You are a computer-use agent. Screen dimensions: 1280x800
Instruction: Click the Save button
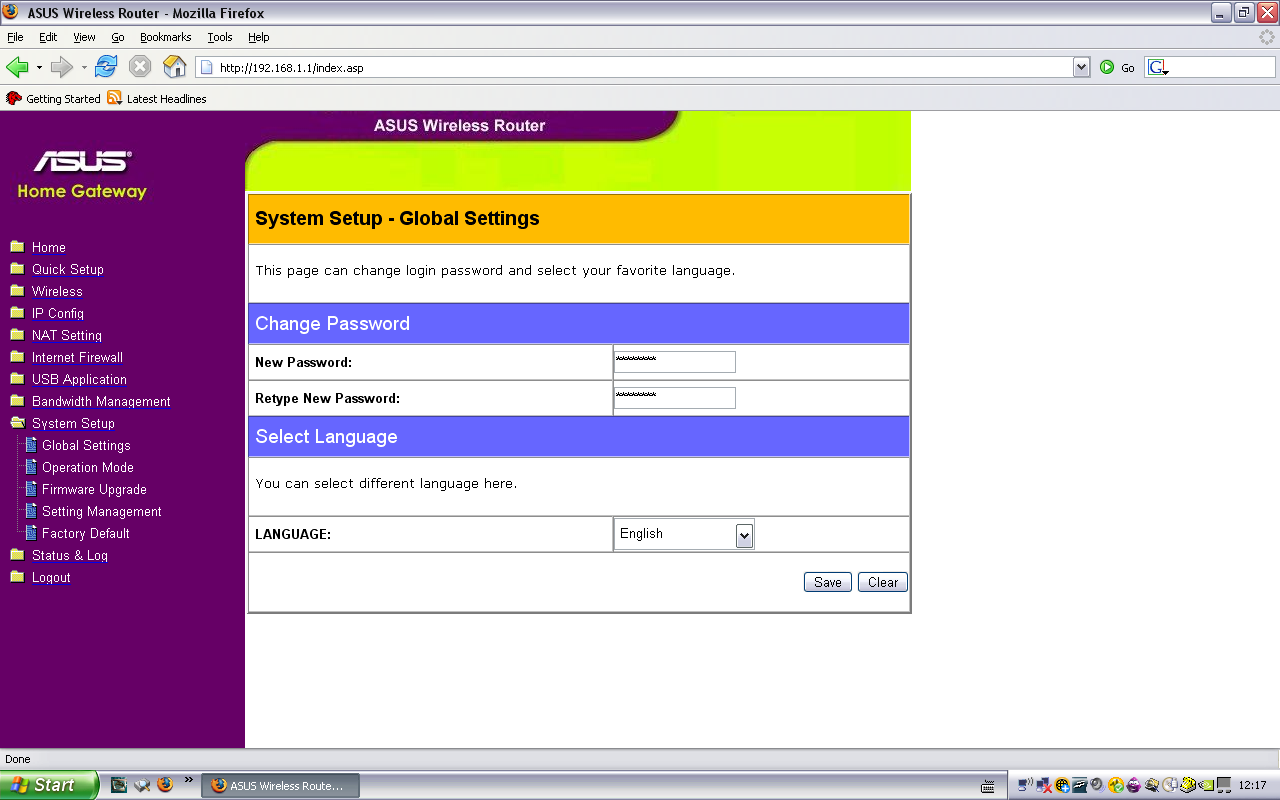(x=828, y=582)
